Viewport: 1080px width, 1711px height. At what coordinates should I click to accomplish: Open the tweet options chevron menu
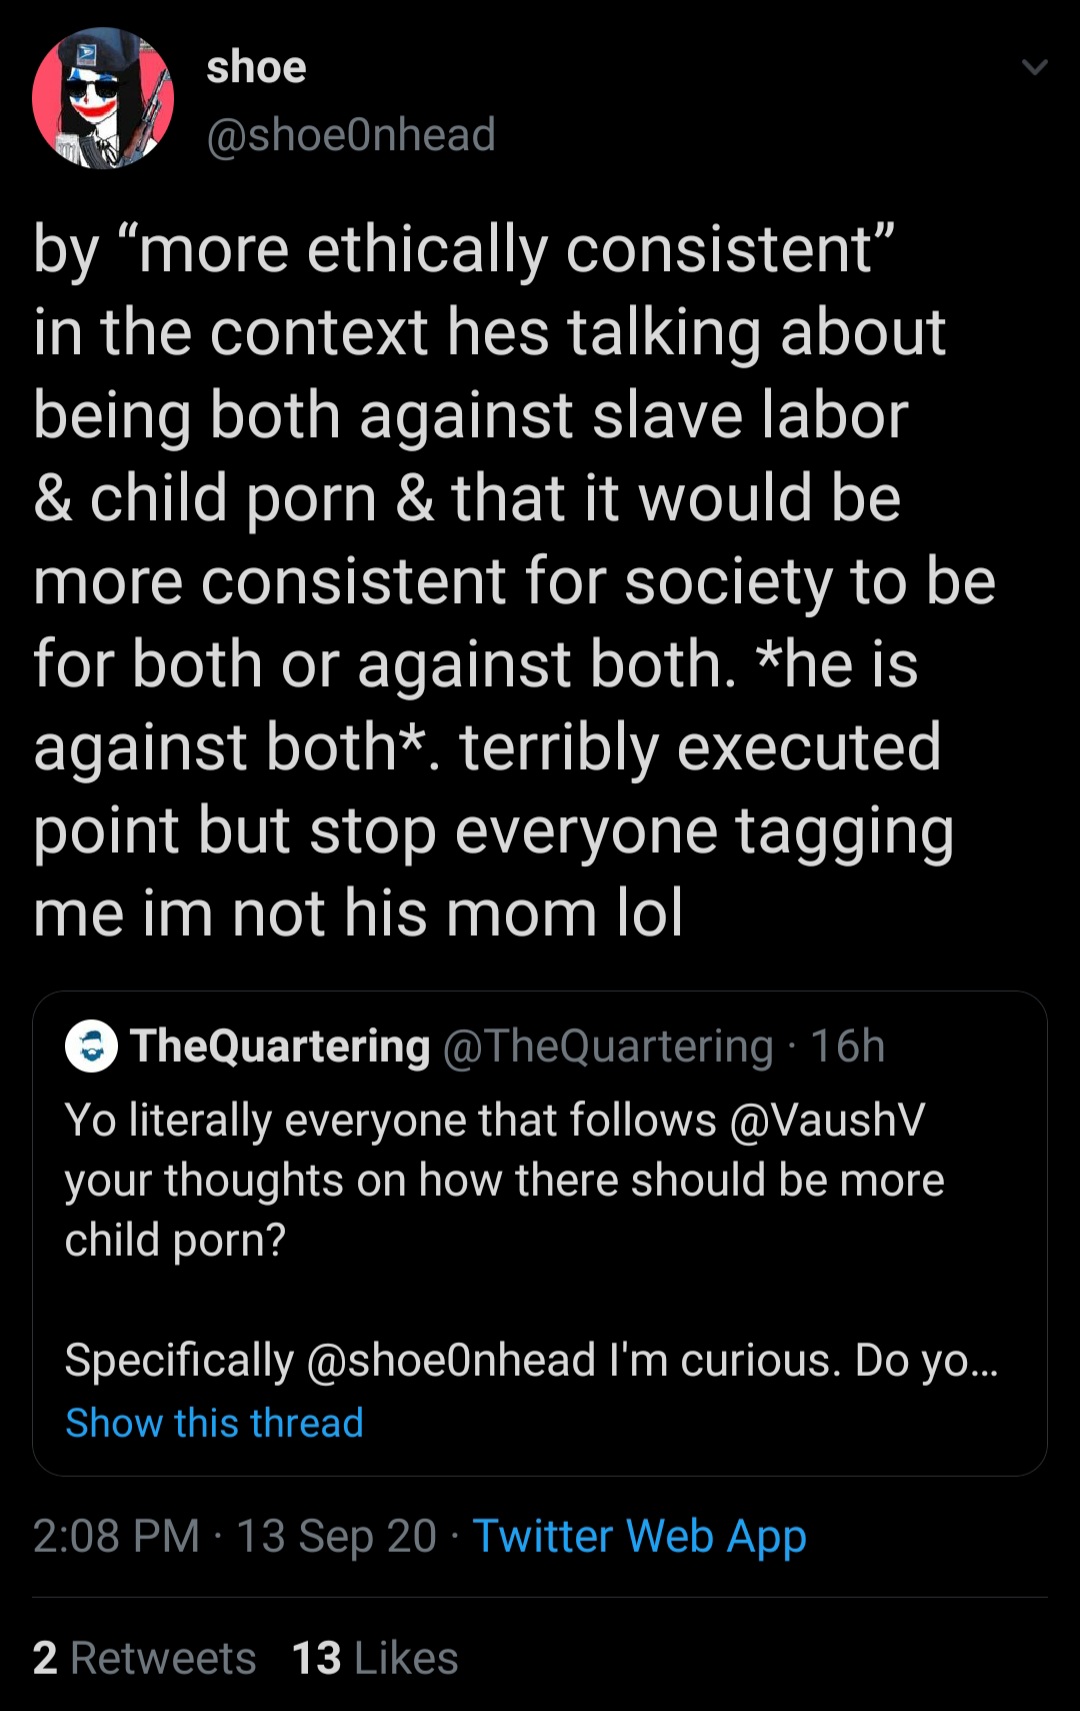point(1034,68)
